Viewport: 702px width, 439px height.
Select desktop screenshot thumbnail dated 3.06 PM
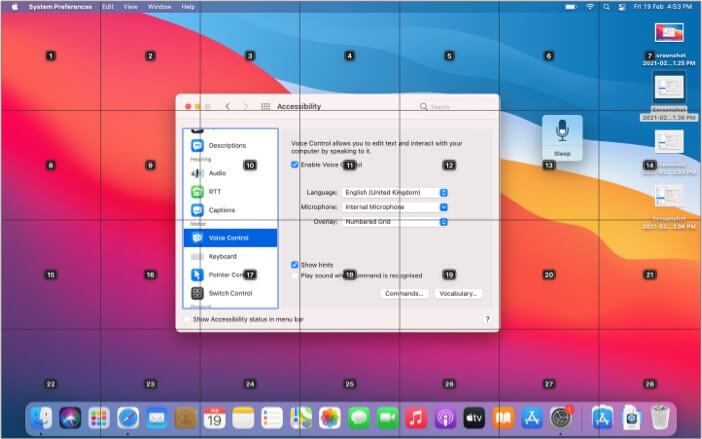[x=669, y=196]
